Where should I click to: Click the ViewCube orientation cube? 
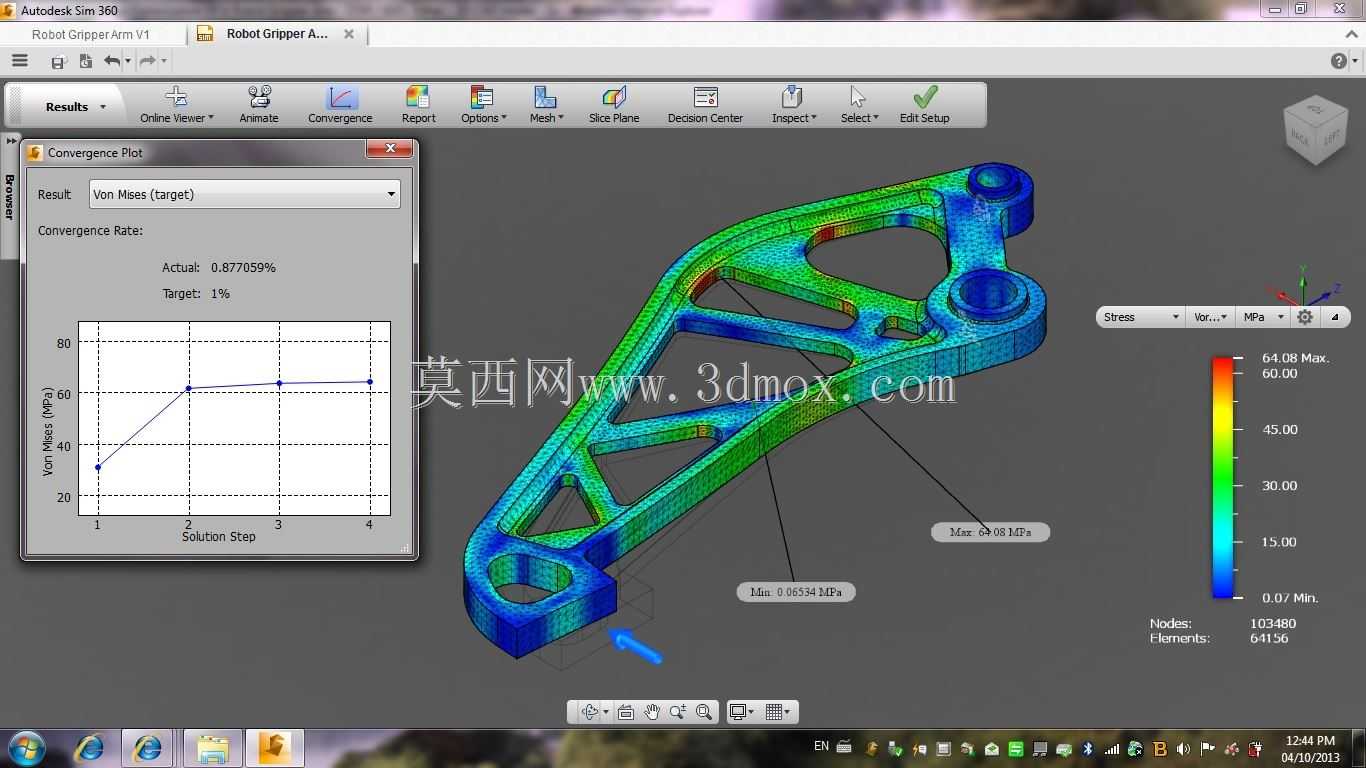pyautogui.click(x=1314, y=130)
